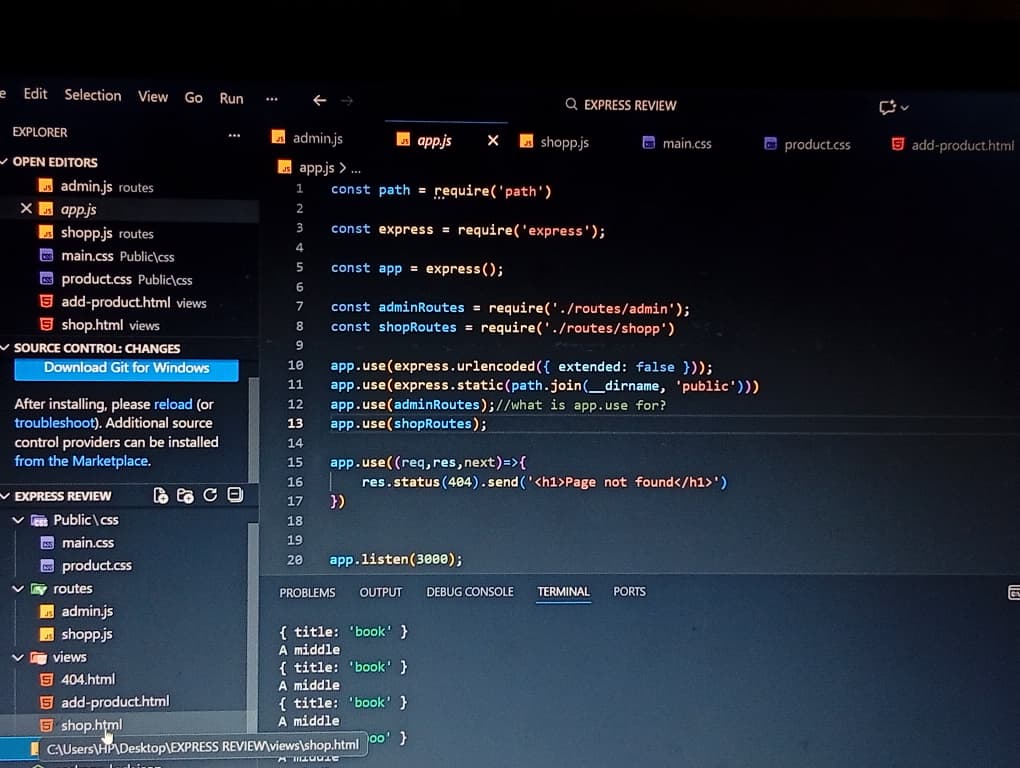This screenshot has width=1020, height=768.
Task: Open the Copilot chat icon top right
Action: click(x=888, y=106)
